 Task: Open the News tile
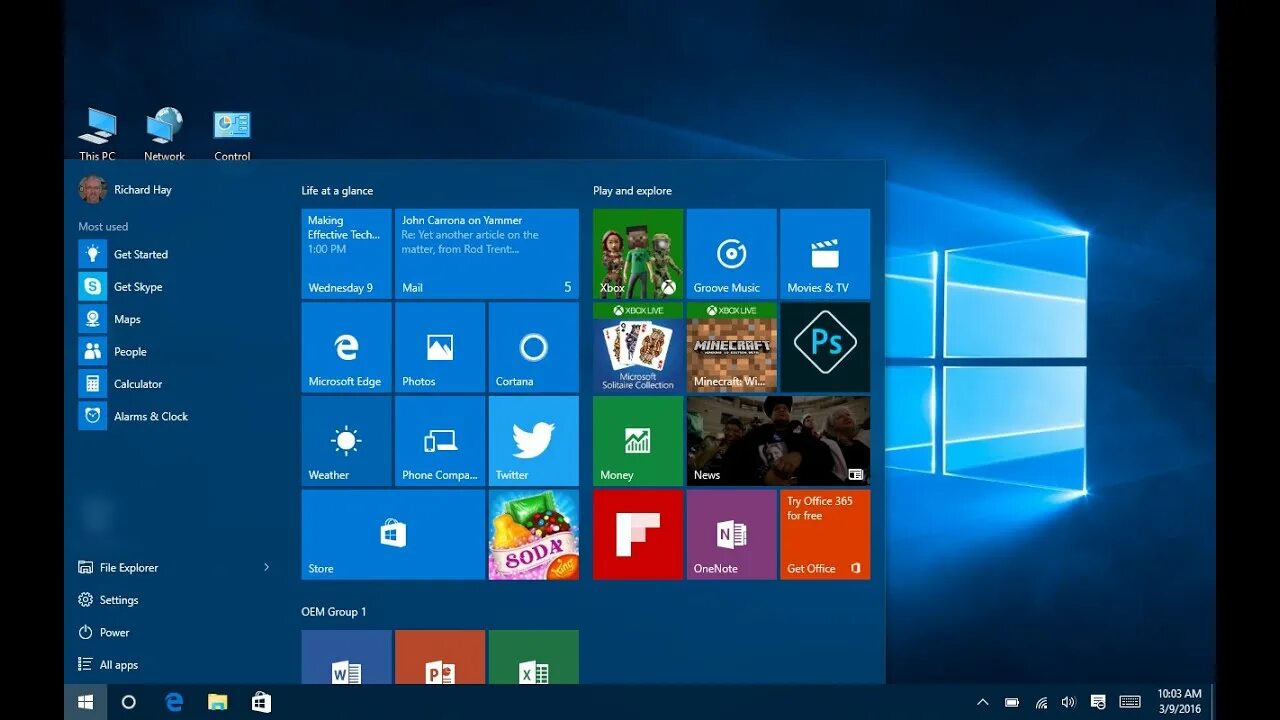tap(778, 441)
